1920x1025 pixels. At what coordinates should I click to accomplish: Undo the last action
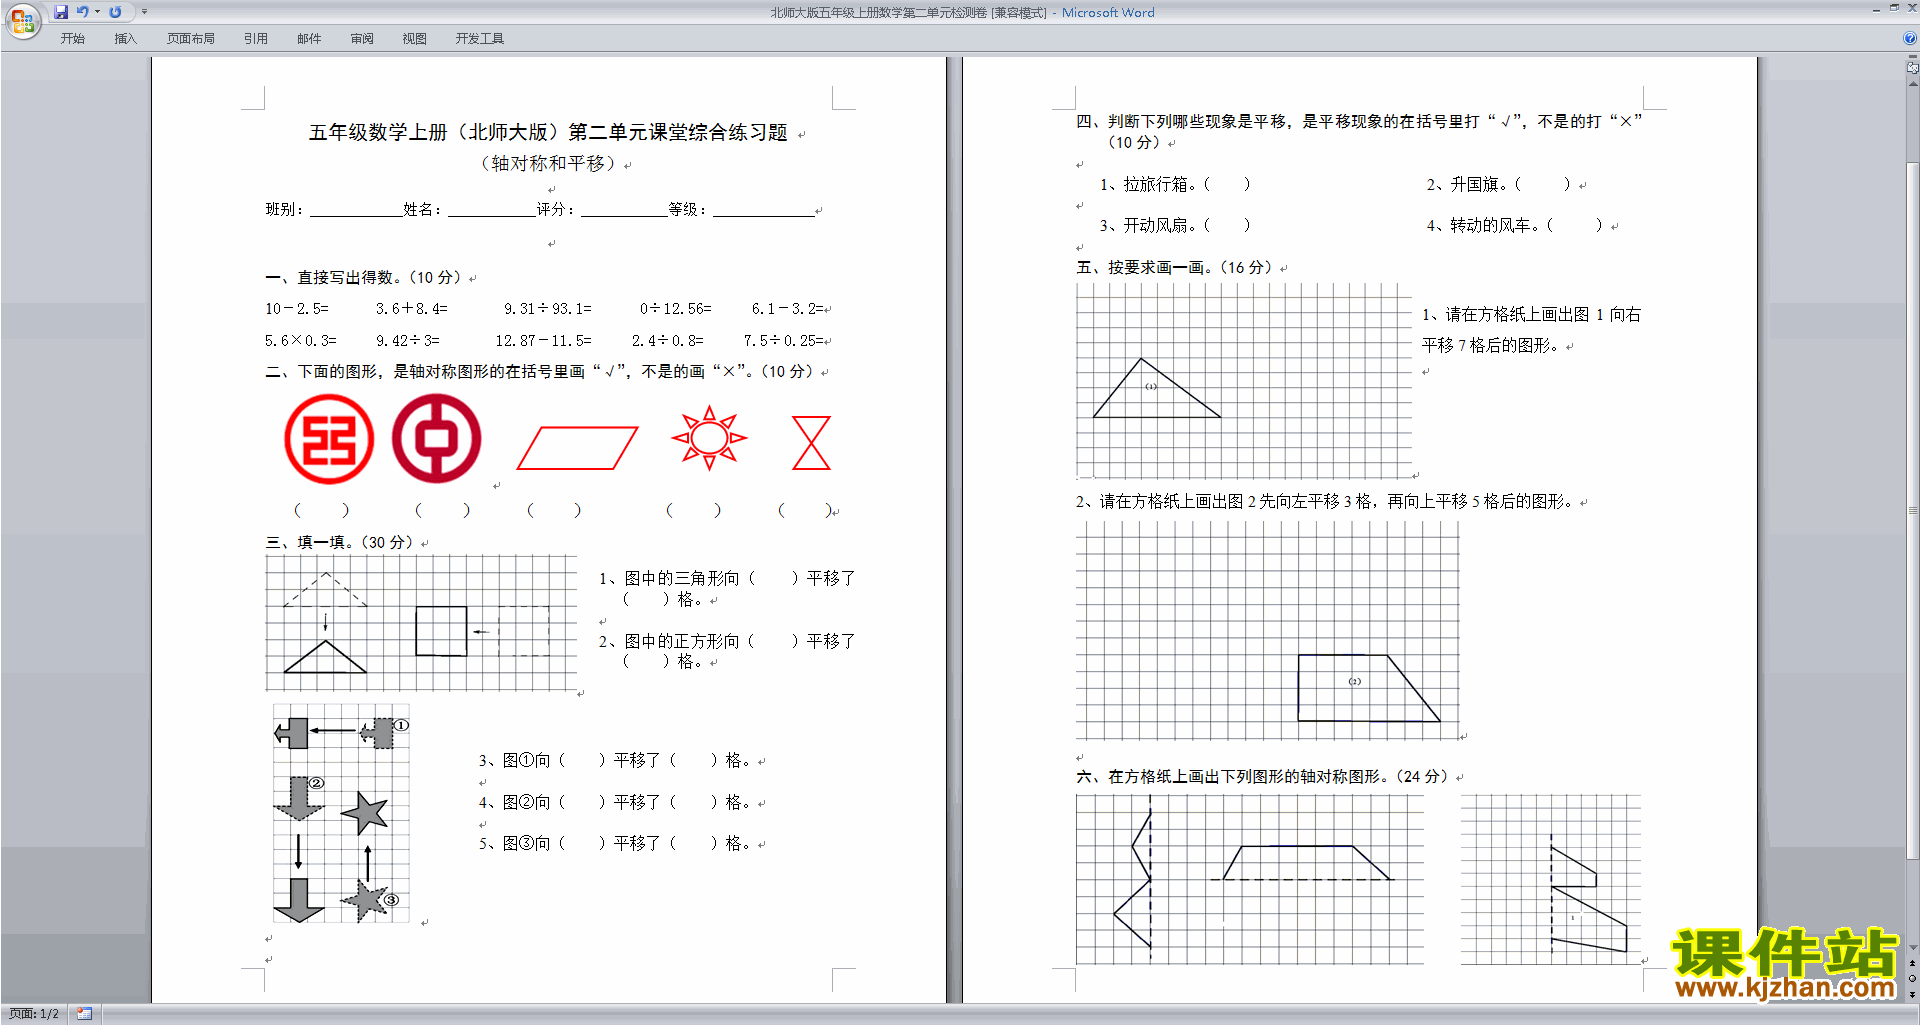(83, 12)
